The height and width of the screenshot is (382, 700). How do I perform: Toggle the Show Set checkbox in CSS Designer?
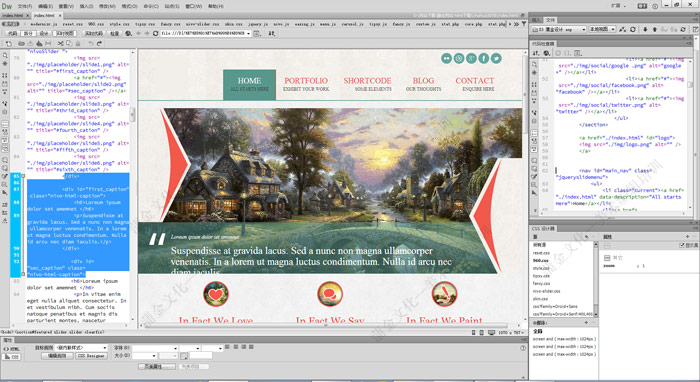(x=682, y=245)
